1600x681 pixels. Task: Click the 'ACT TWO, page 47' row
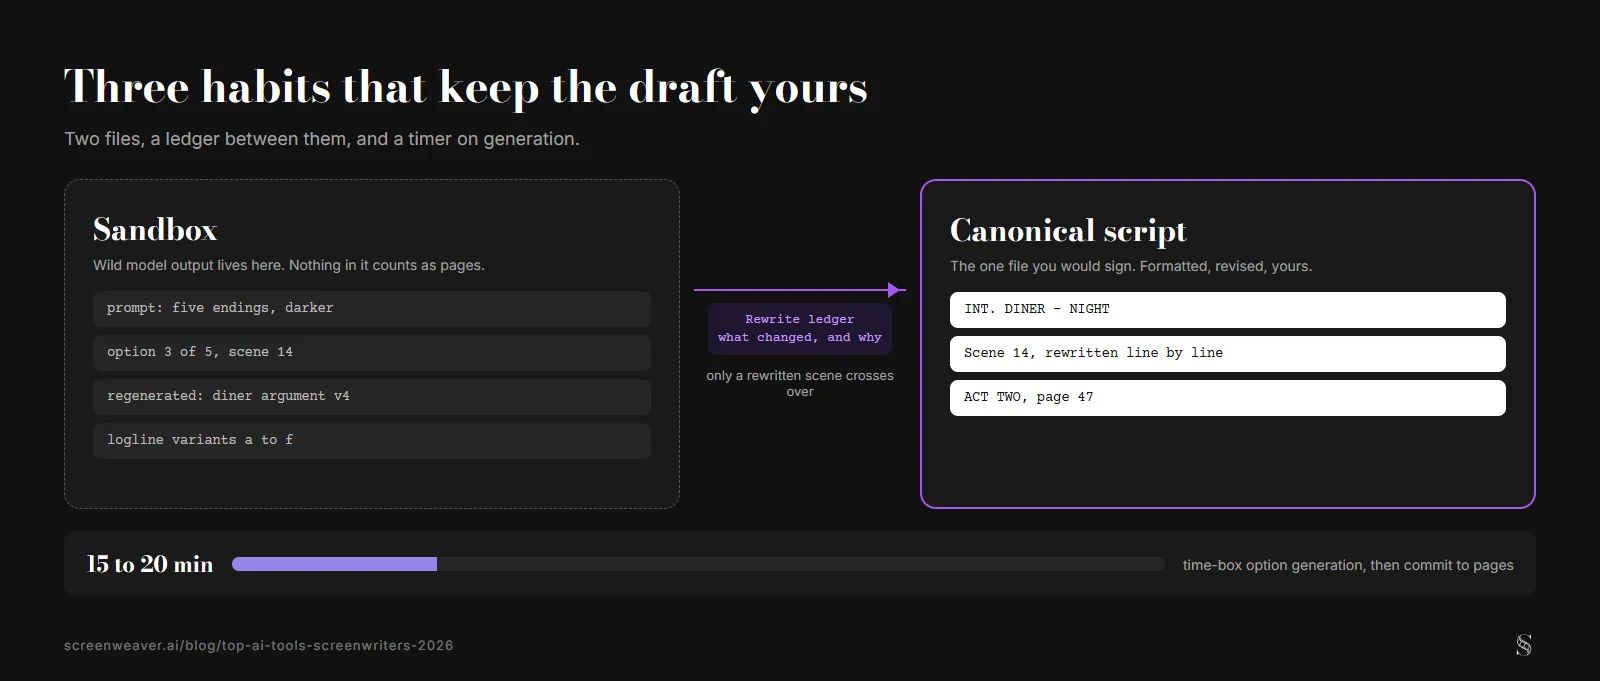click(x=1228, y=398)
